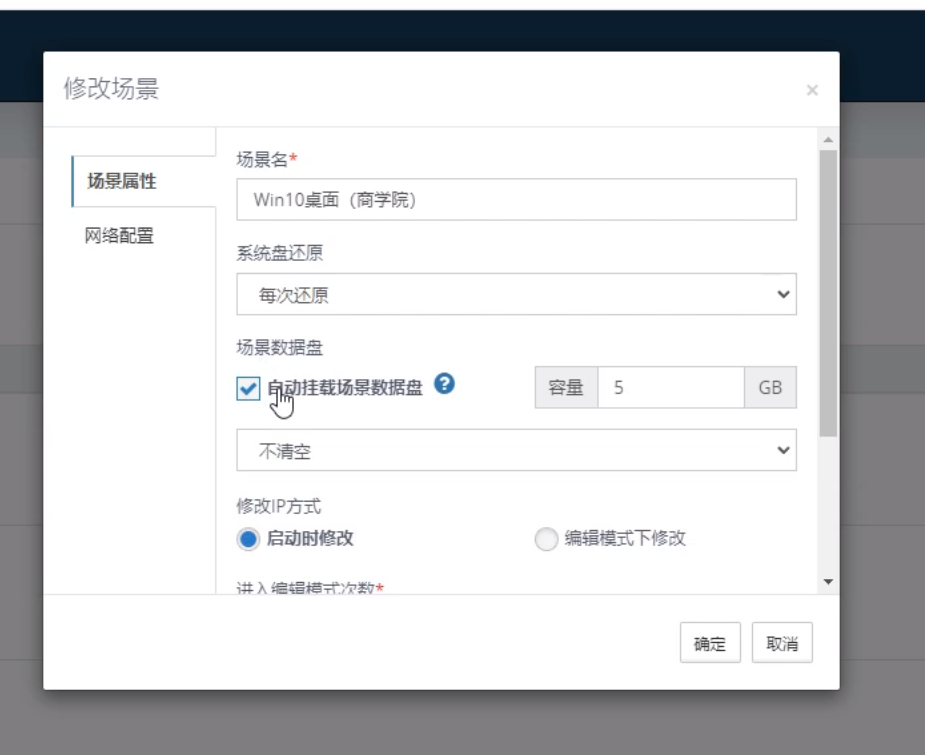
Task: Click the dialog's vertical scrollbar thumb
Action: point(827,290)
